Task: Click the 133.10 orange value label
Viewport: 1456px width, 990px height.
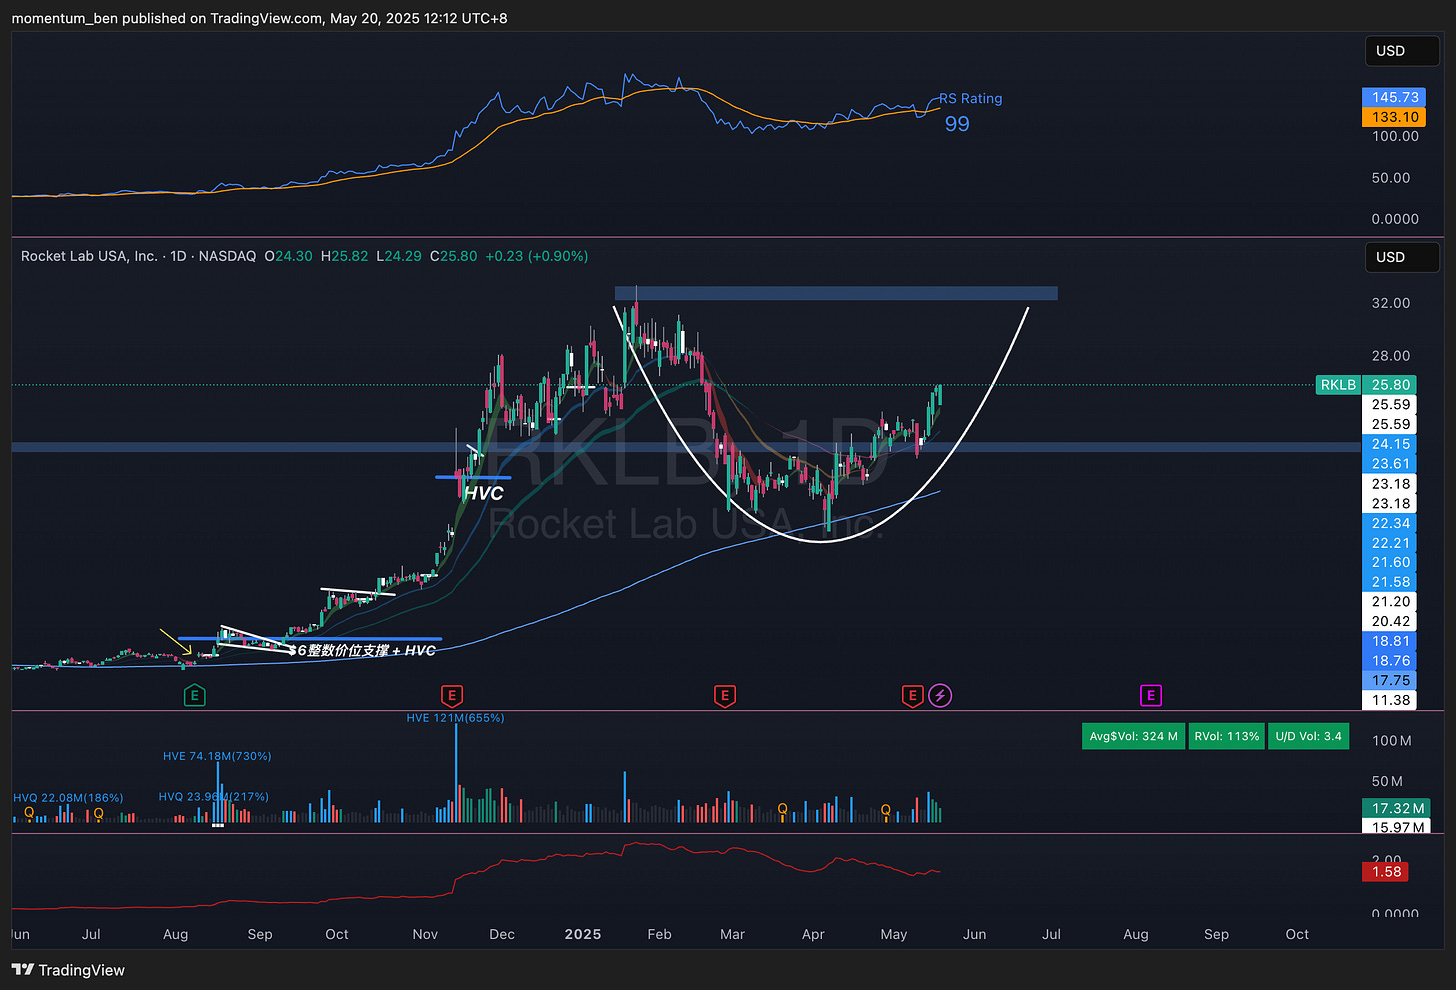Action: coord(1395,117)
